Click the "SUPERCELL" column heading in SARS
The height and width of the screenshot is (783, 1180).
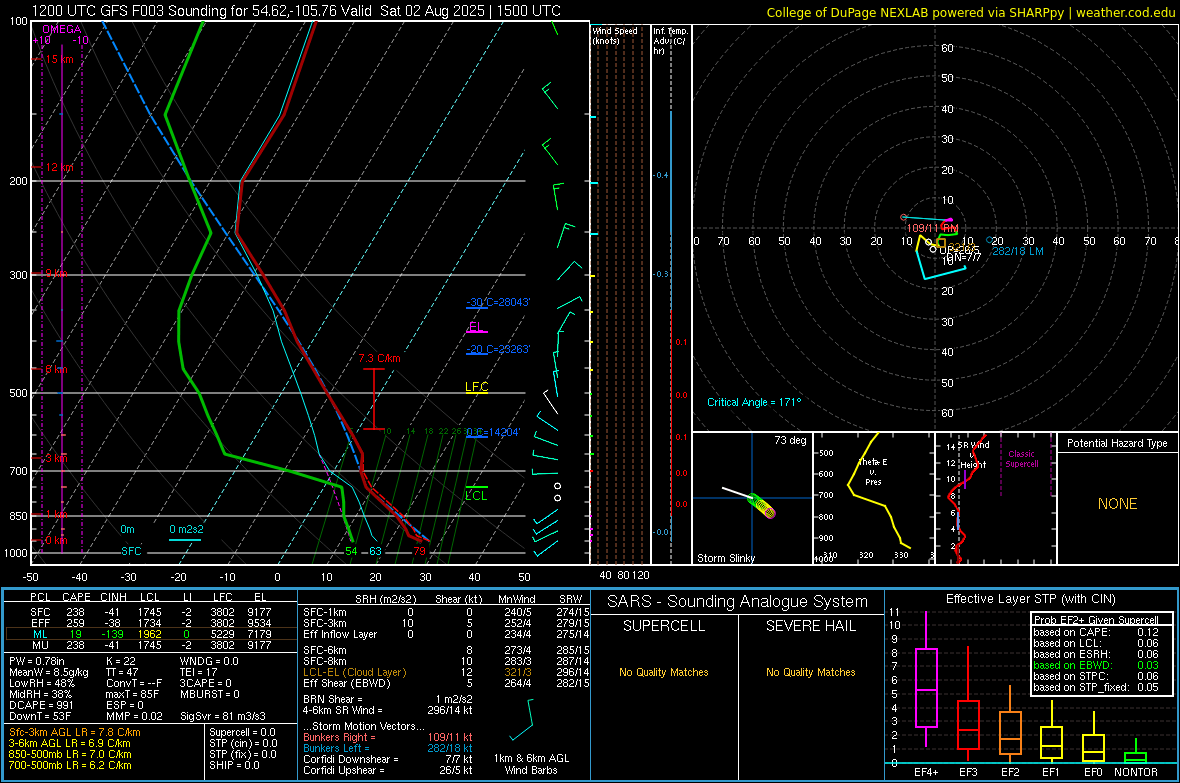[x=664, y=626]
